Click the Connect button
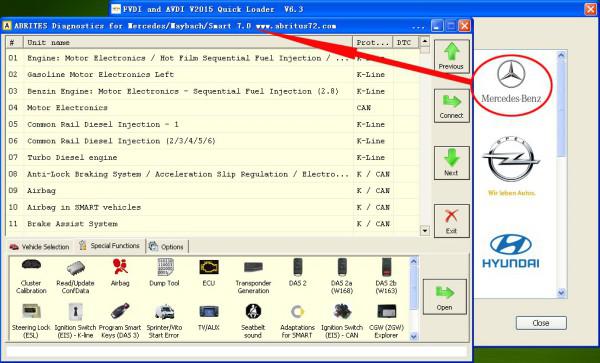The height and width of the screenshot is (363, 600). (x=452, y=106)
